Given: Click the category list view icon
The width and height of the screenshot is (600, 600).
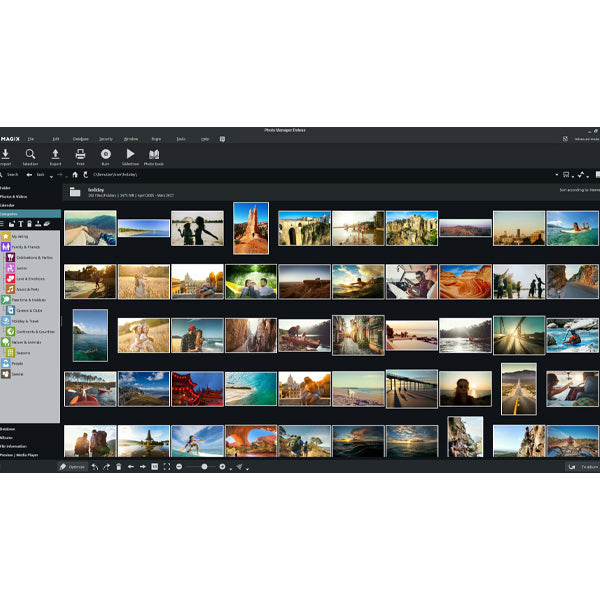Looking at the screenshot, I should pos(2,224).
